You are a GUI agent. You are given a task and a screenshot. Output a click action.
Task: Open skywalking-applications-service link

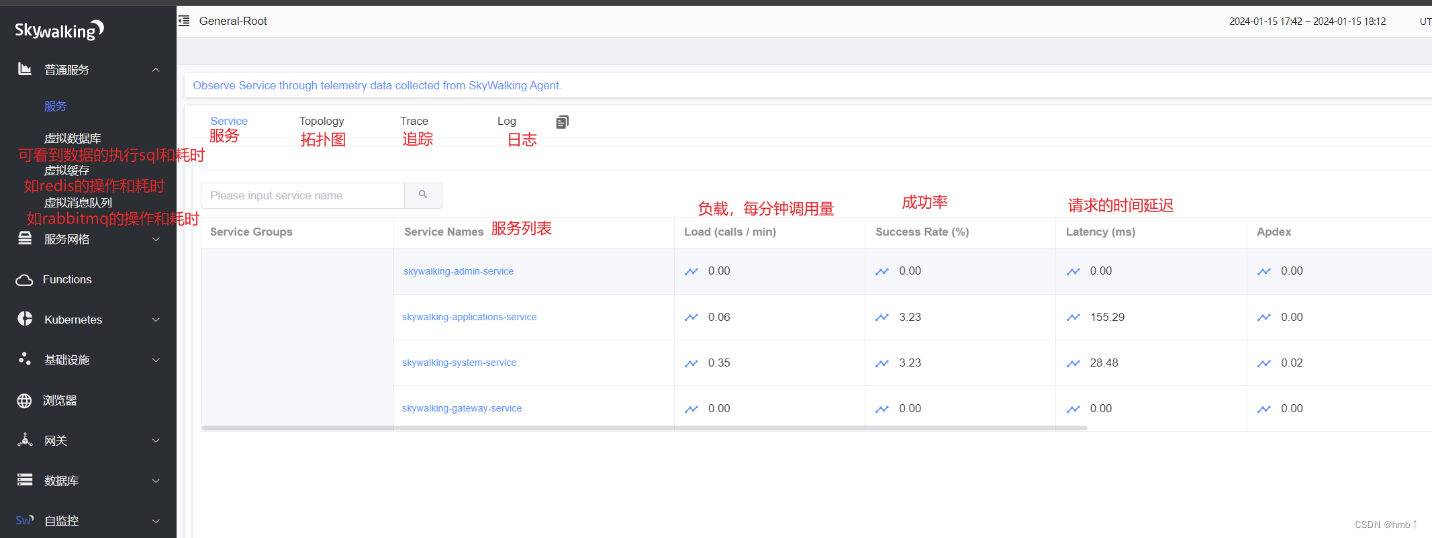tap(469, 317)
